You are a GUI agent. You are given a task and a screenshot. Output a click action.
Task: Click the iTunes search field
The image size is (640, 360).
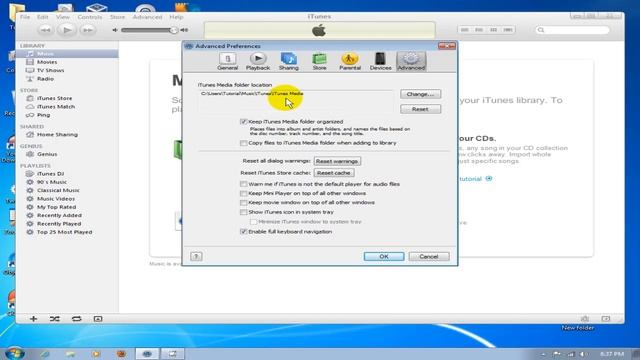[573, 30]
